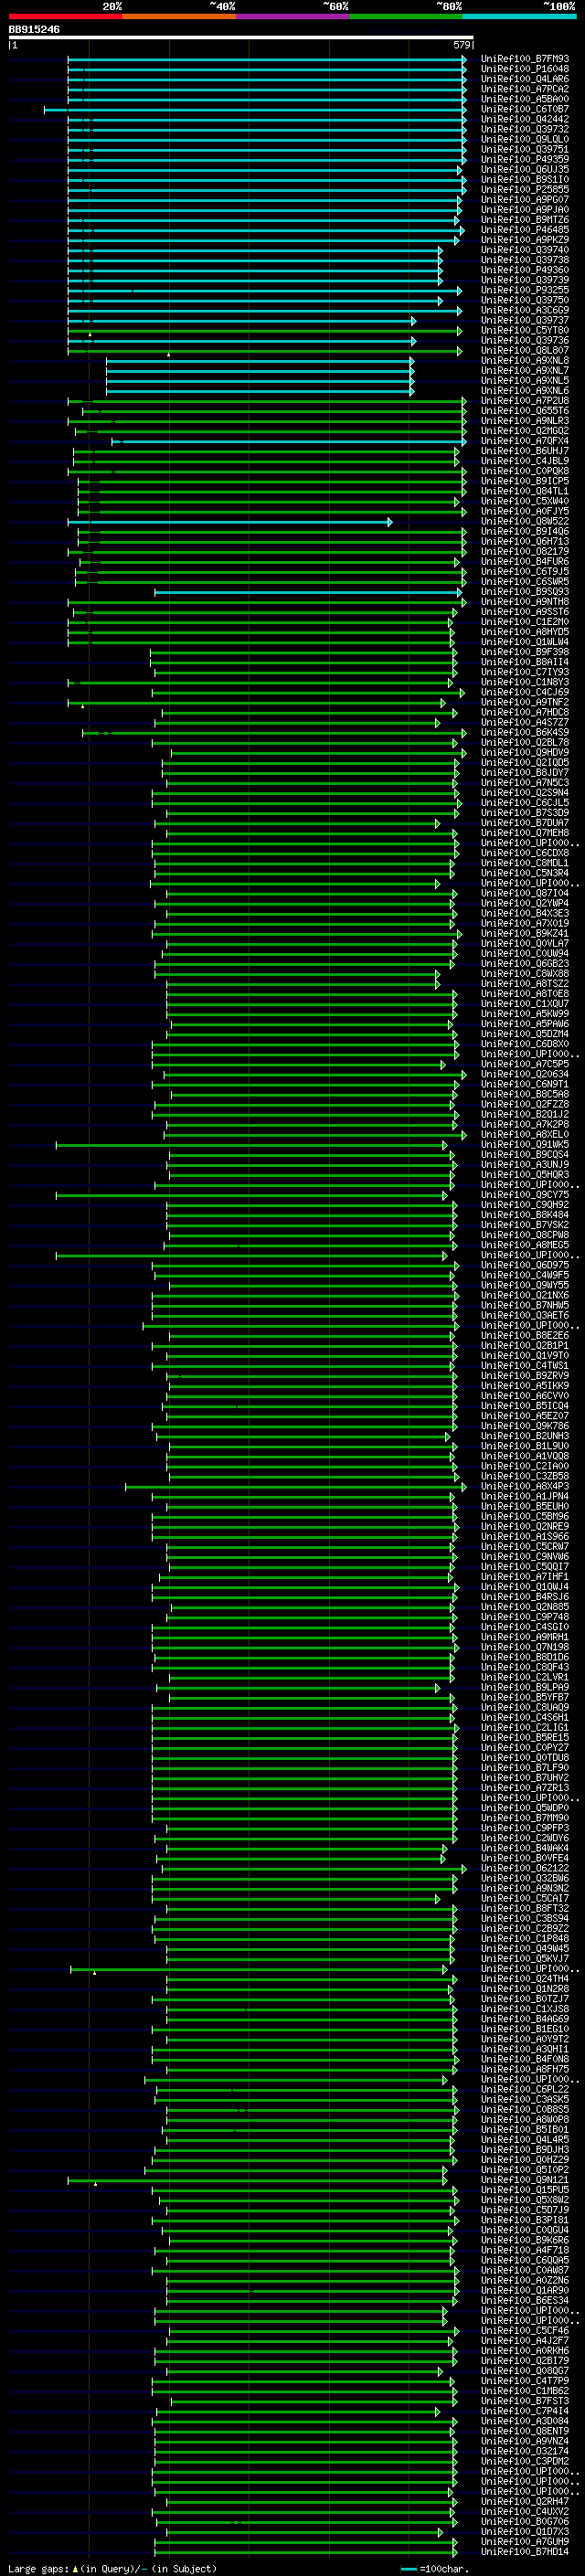Click the green ~80% identity color segment

click(406, 16)
